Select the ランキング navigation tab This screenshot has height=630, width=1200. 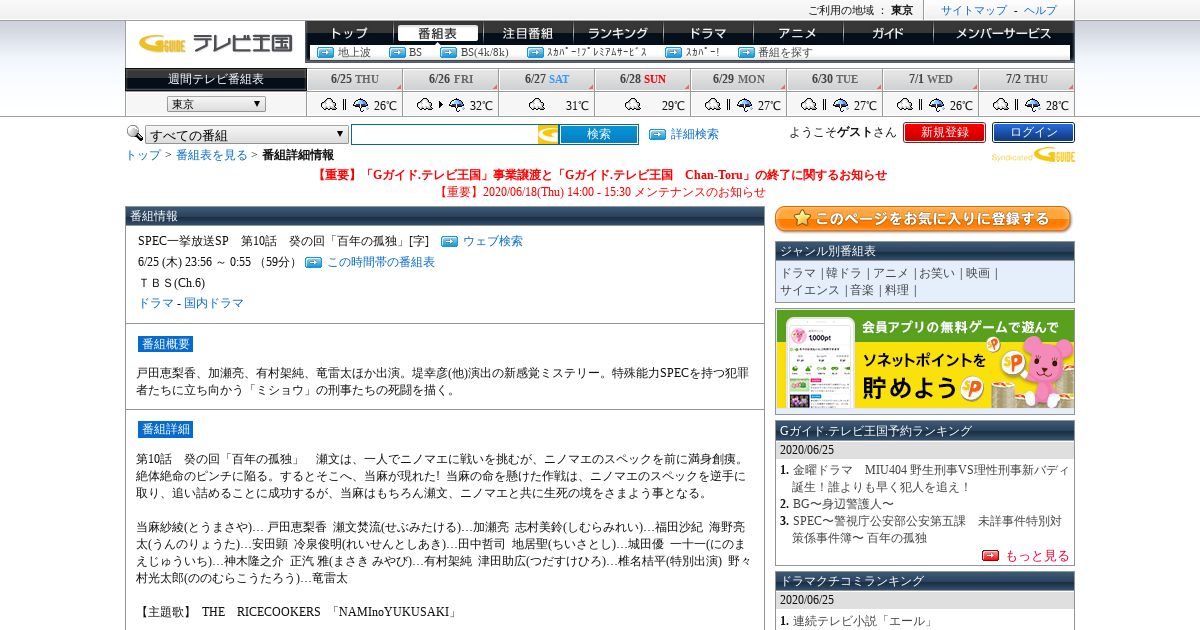(618, 33)
